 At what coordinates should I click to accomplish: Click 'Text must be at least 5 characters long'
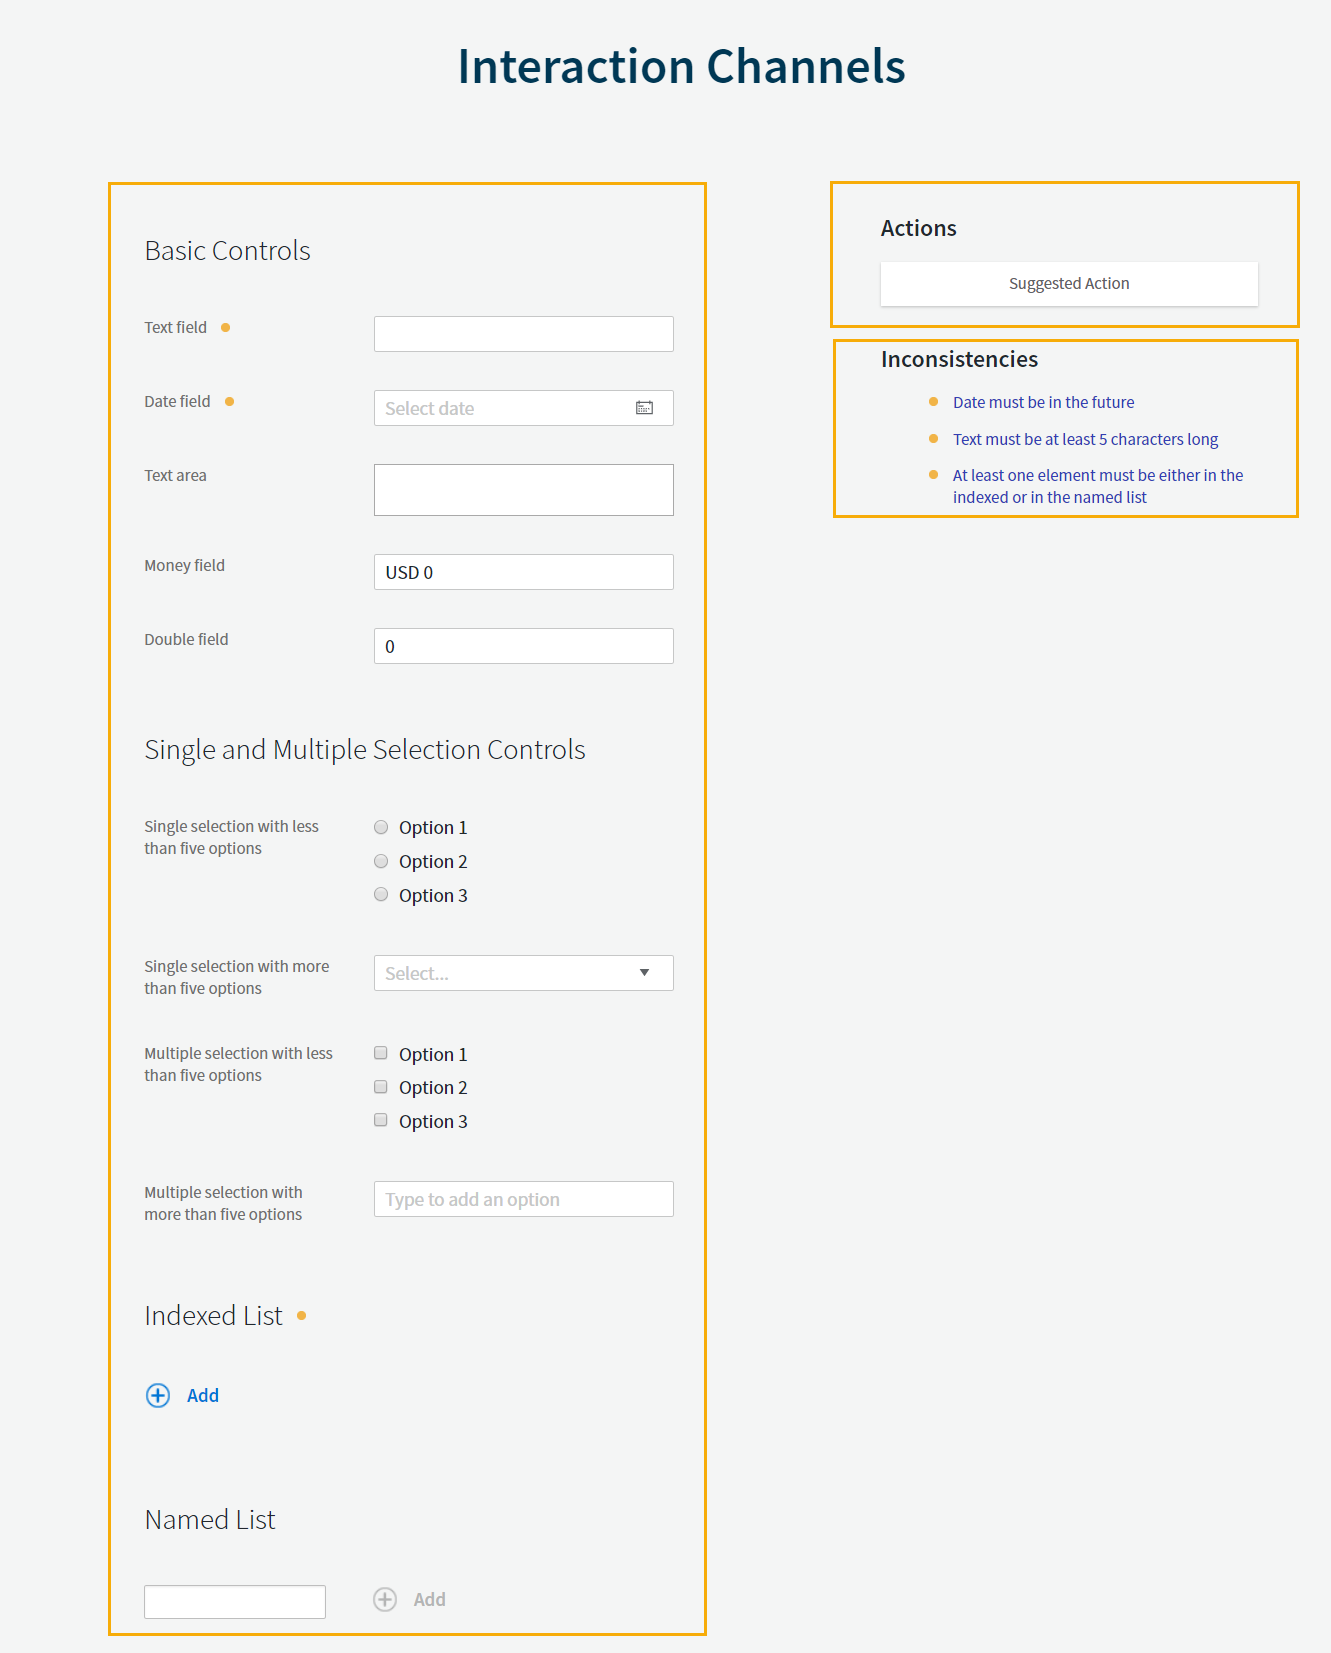point(1085,439)
